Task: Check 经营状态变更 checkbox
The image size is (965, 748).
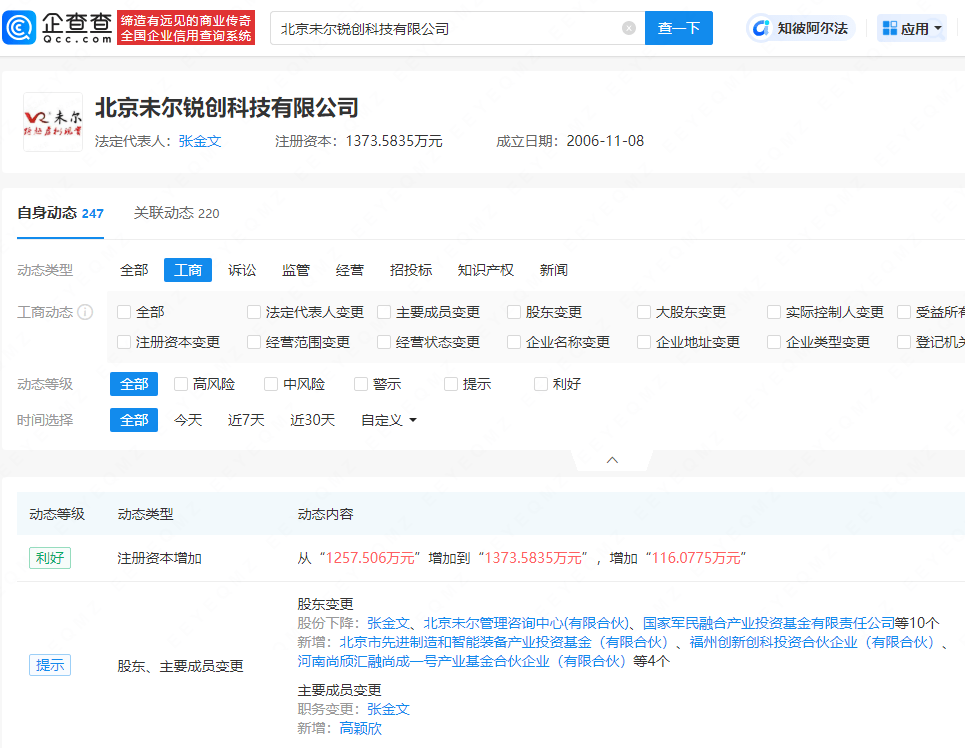Action: [384, 342]
